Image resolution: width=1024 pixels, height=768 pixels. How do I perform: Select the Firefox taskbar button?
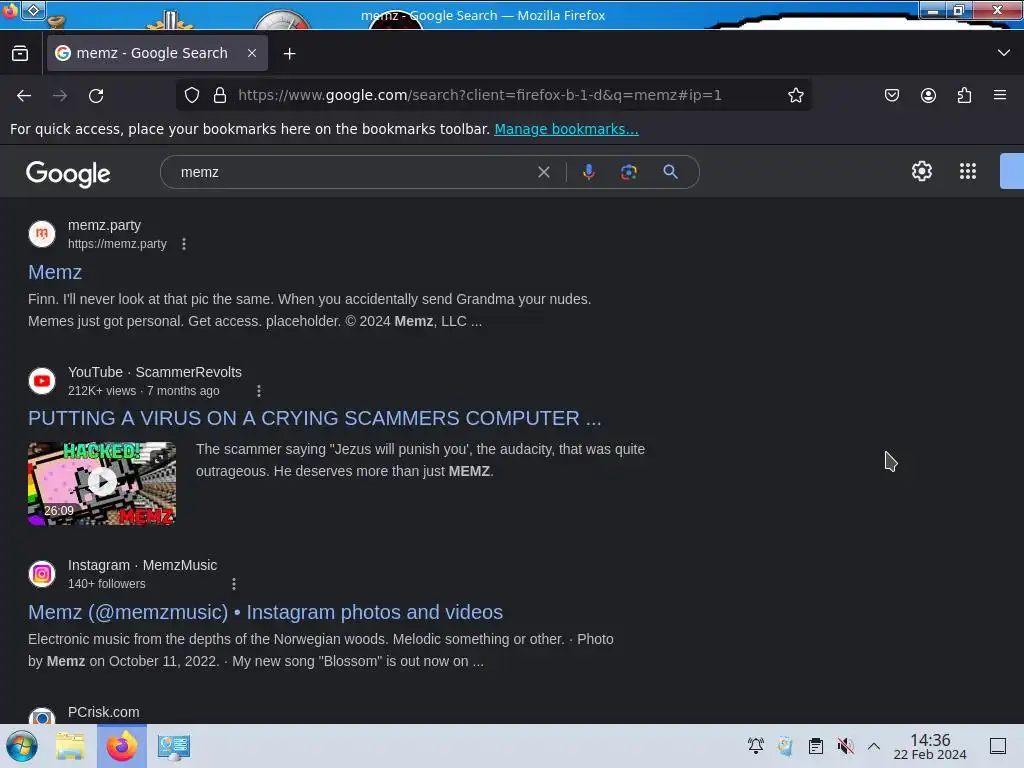click(122, 746)
